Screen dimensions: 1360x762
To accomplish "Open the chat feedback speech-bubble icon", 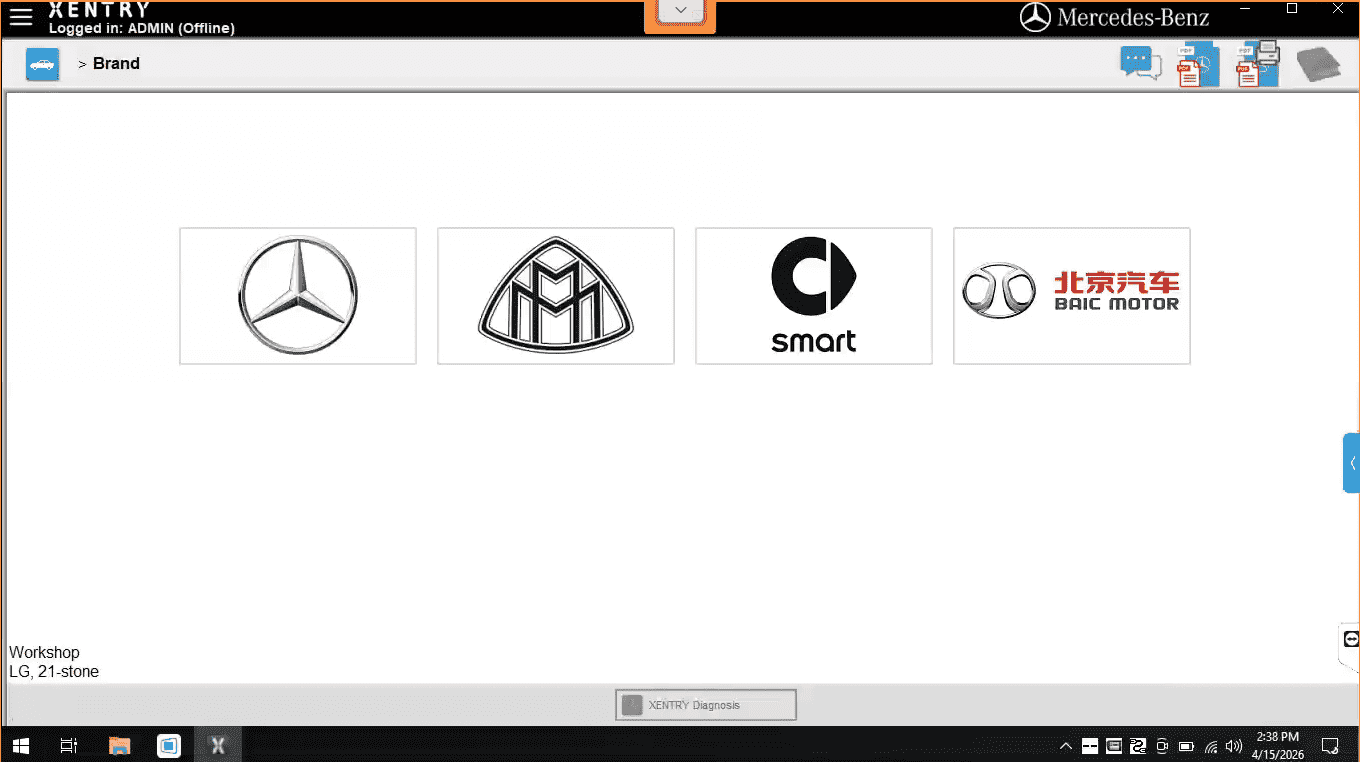I will click(x=1141, y=64).
